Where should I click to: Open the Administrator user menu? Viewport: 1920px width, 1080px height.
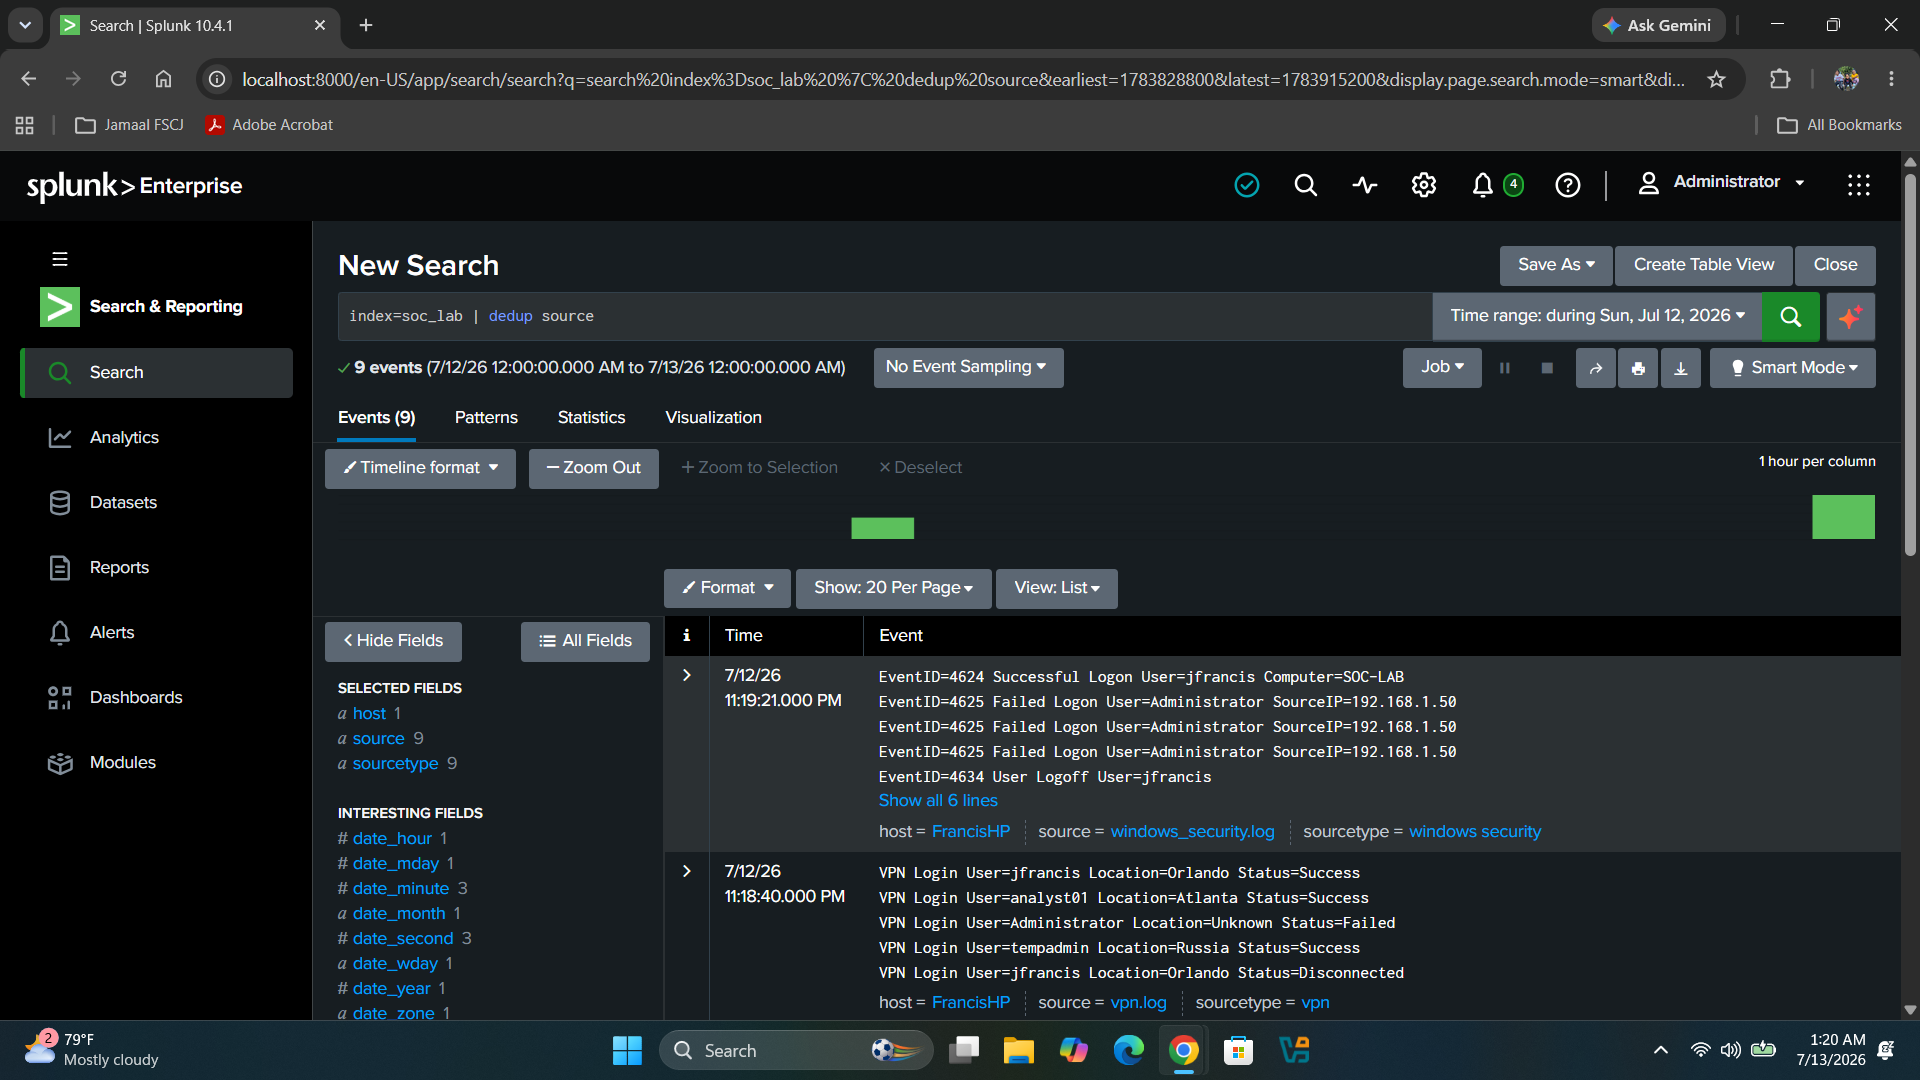tap(1721, 182)
